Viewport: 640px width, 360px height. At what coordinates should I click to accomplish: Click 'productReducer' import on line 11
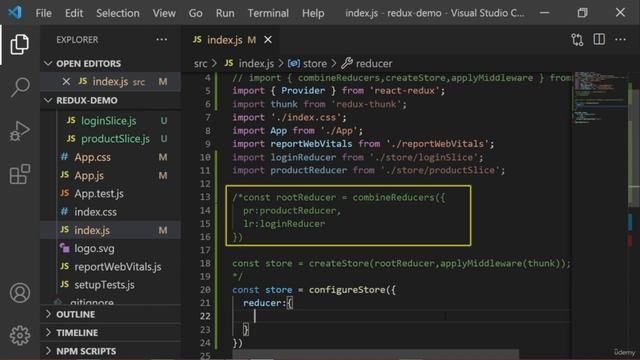[308, 170]
